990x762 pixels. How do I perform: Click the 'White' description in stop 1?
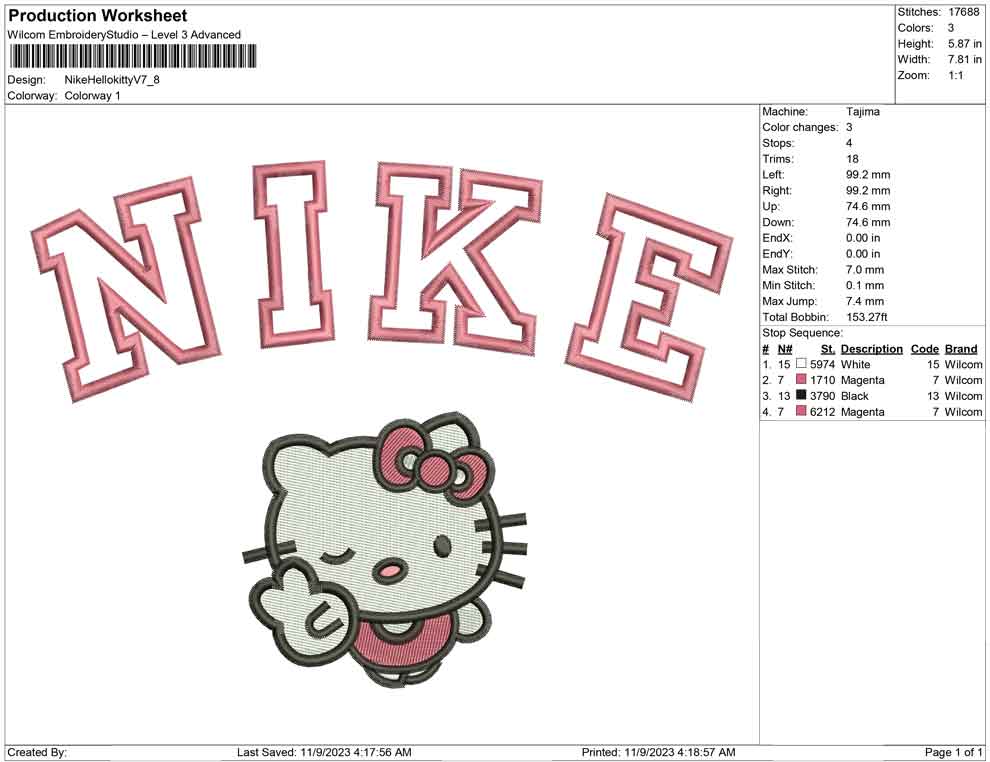point(856,364)
